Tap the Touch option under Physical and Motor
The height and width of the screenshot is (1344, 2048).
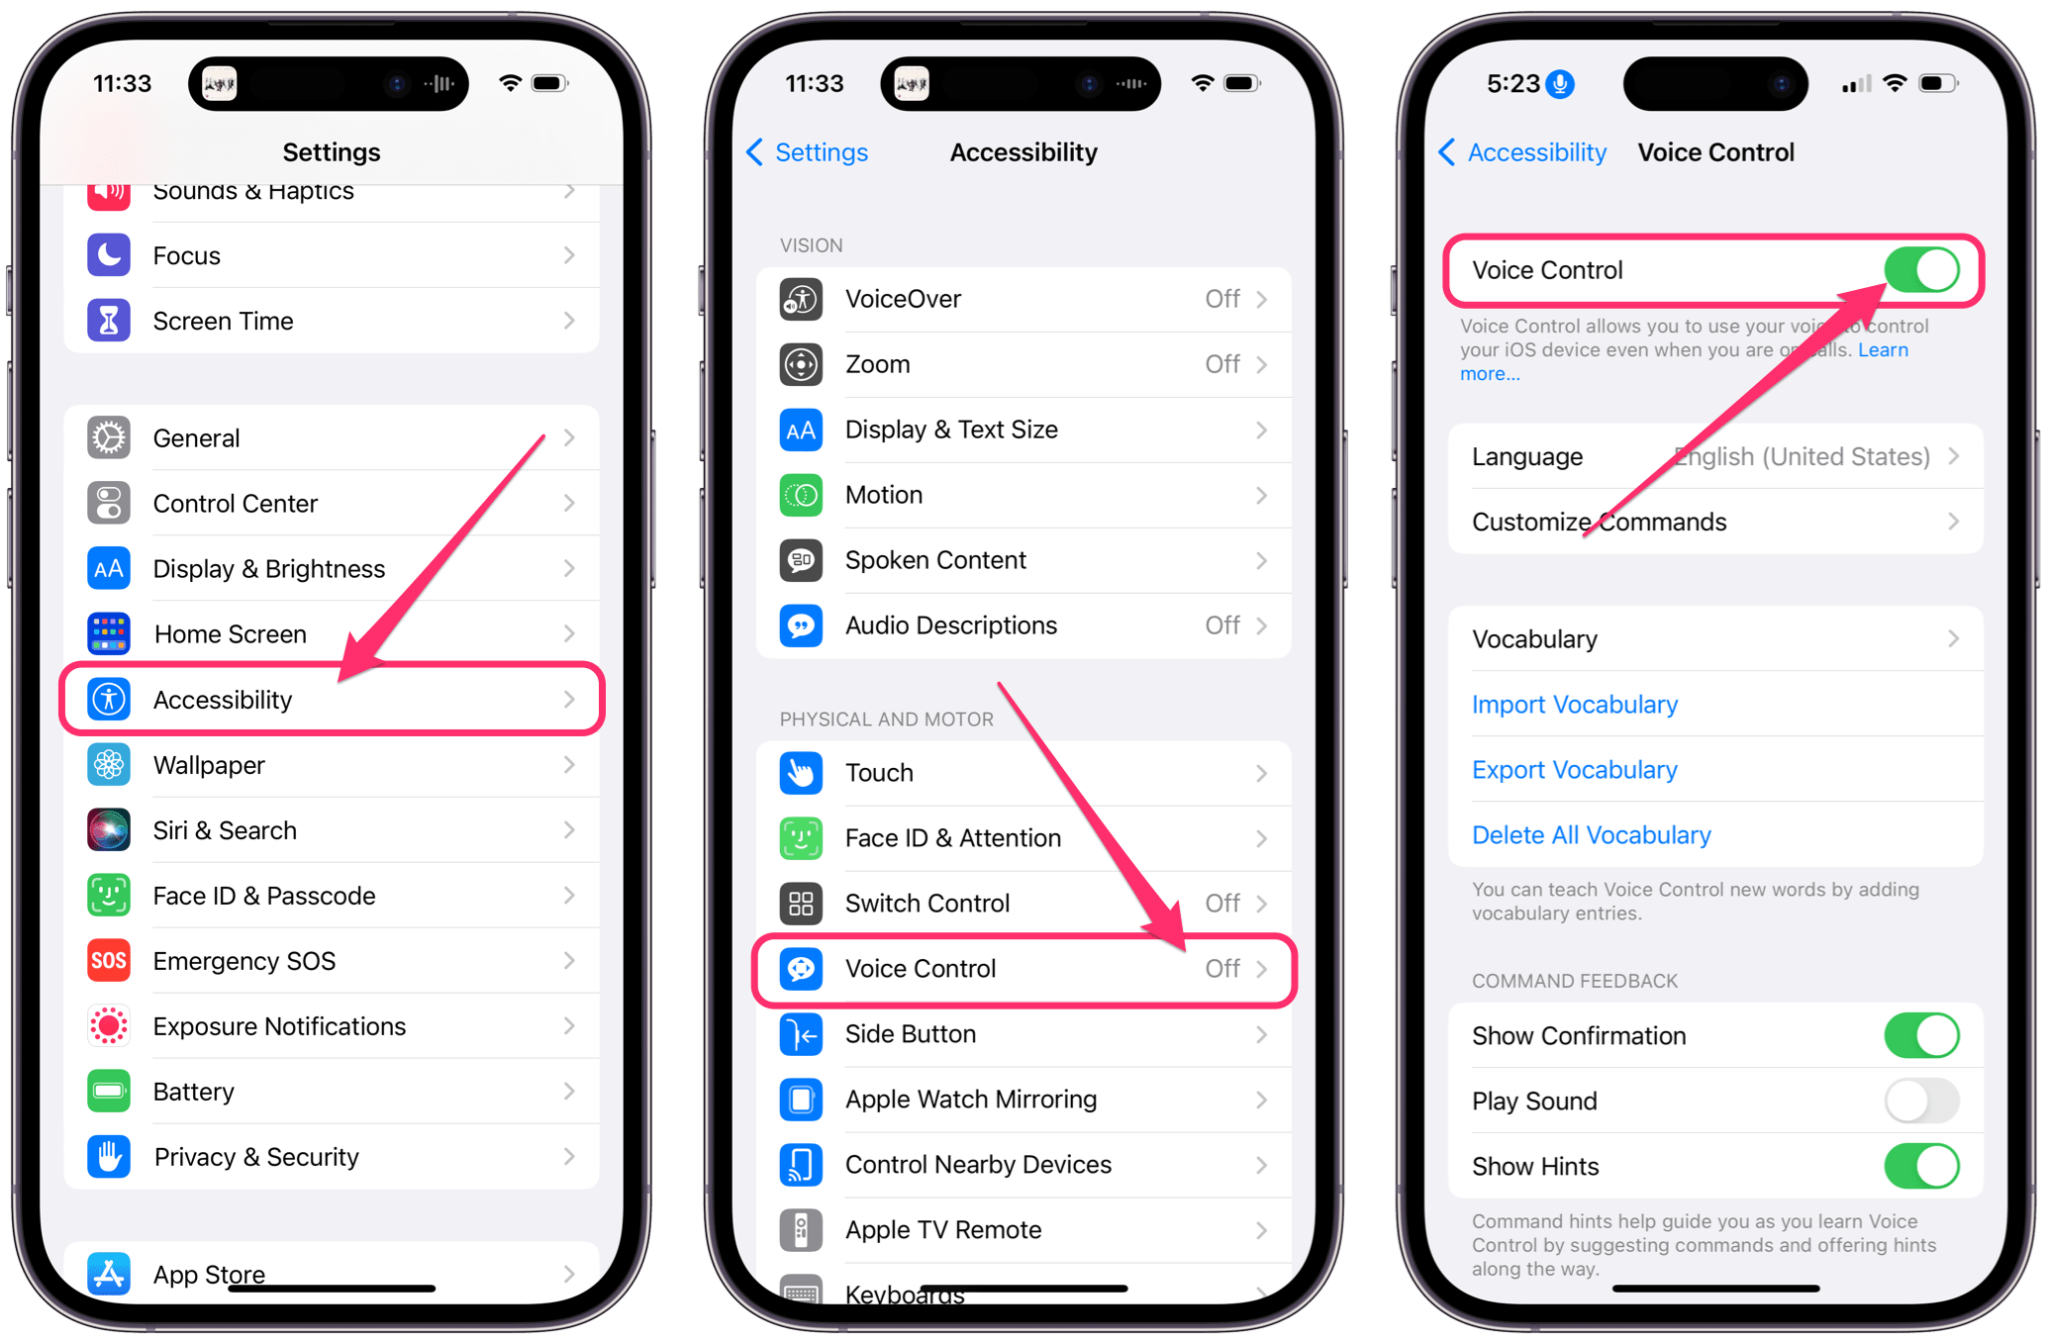tap(1024, 772)
